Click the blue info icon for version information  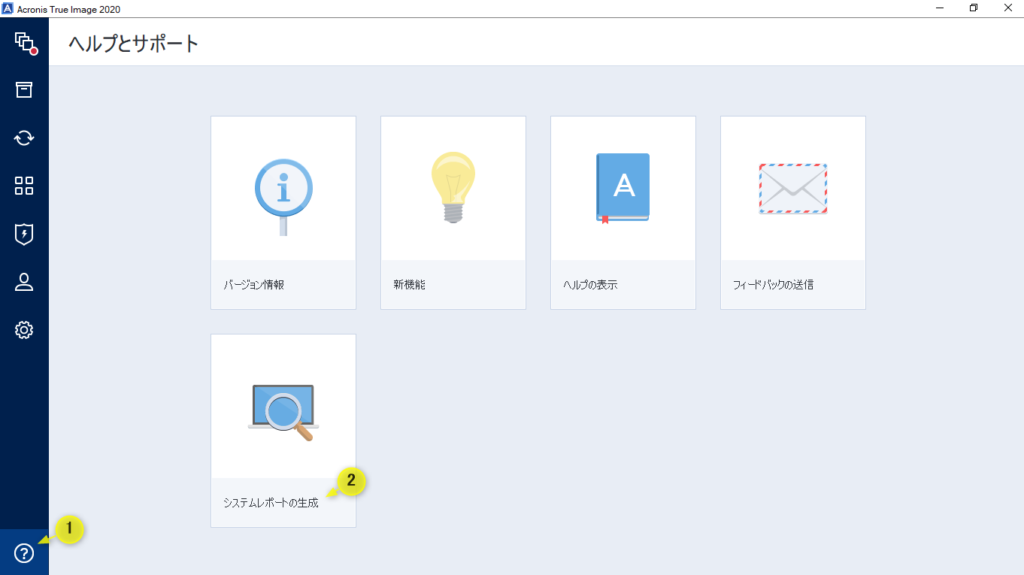click(x=283, y=197)
